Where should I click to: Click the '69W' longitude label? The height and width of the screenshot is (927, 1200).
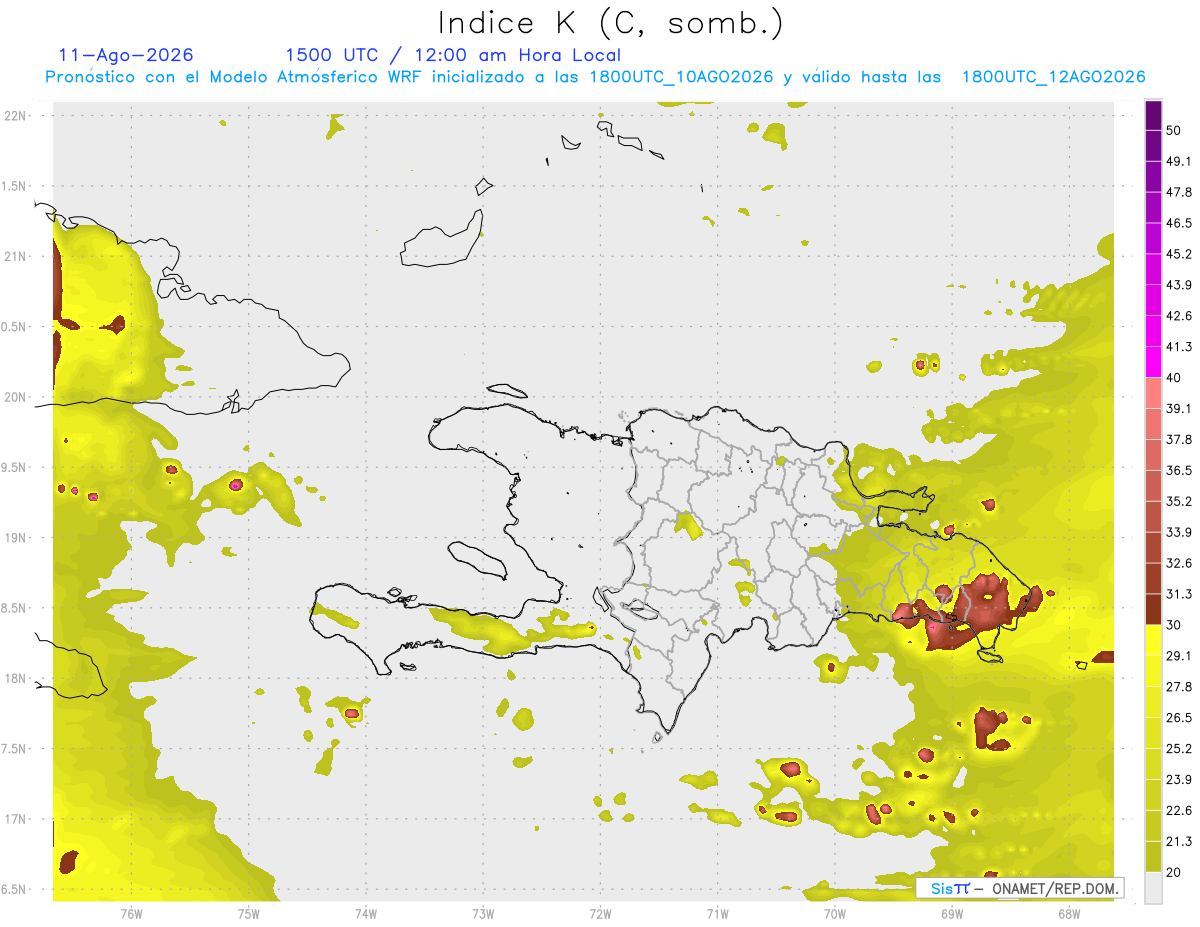coord(952,913)
